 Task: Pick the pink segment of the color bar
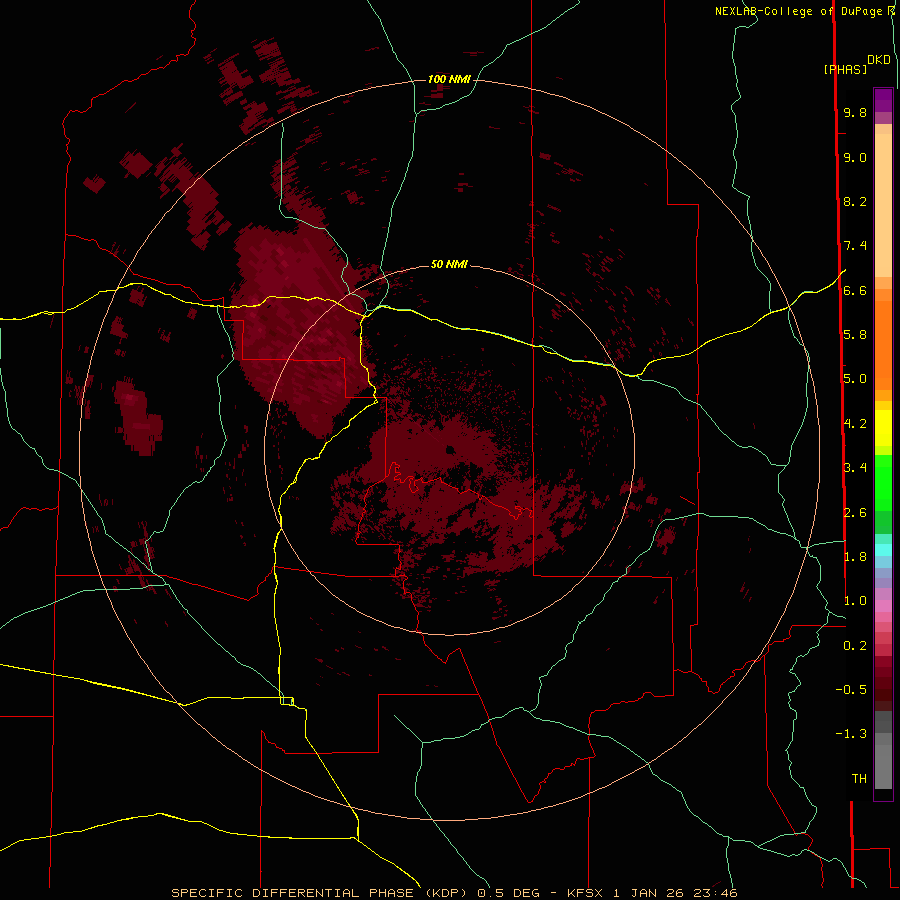(883, 606)
